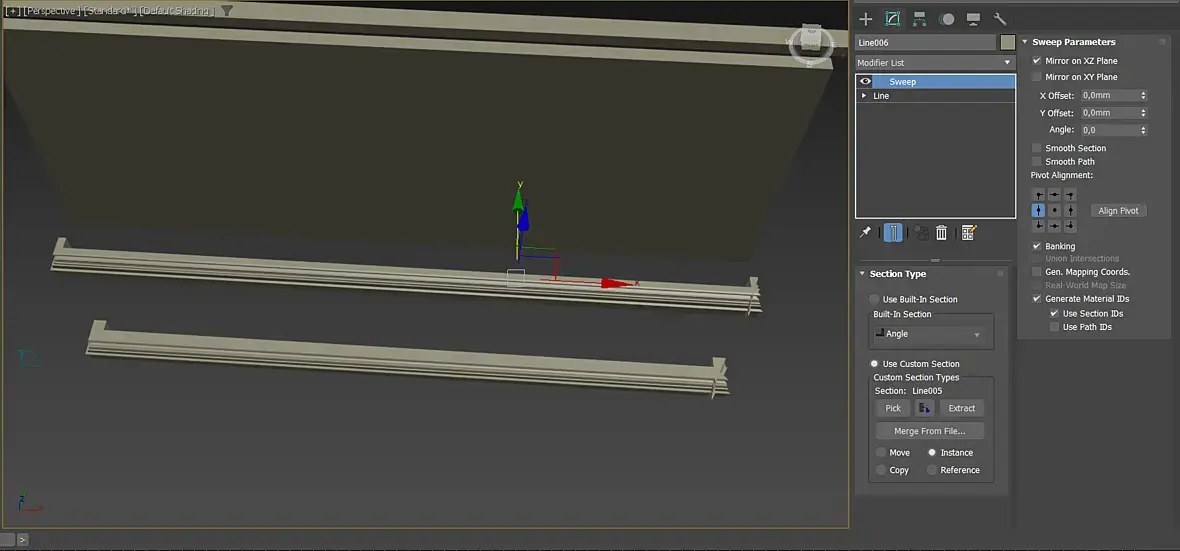Expand the Line entry in modifier stack
Viewport: 1180px width, 551px height.
click(864, 96)
